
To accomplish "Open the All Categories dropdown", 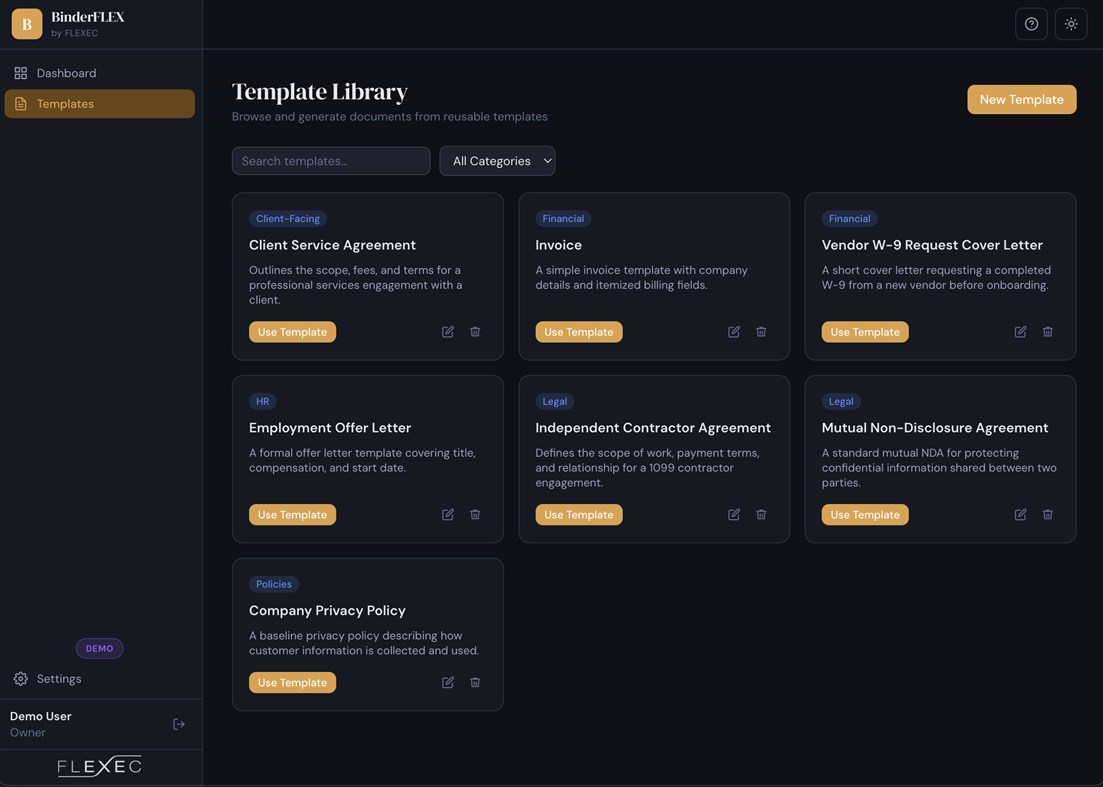I will 497,161.
